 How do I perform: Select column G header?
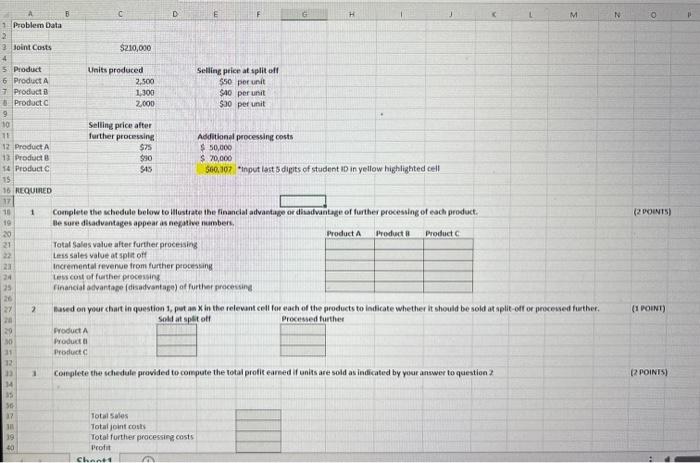[304, 14]
